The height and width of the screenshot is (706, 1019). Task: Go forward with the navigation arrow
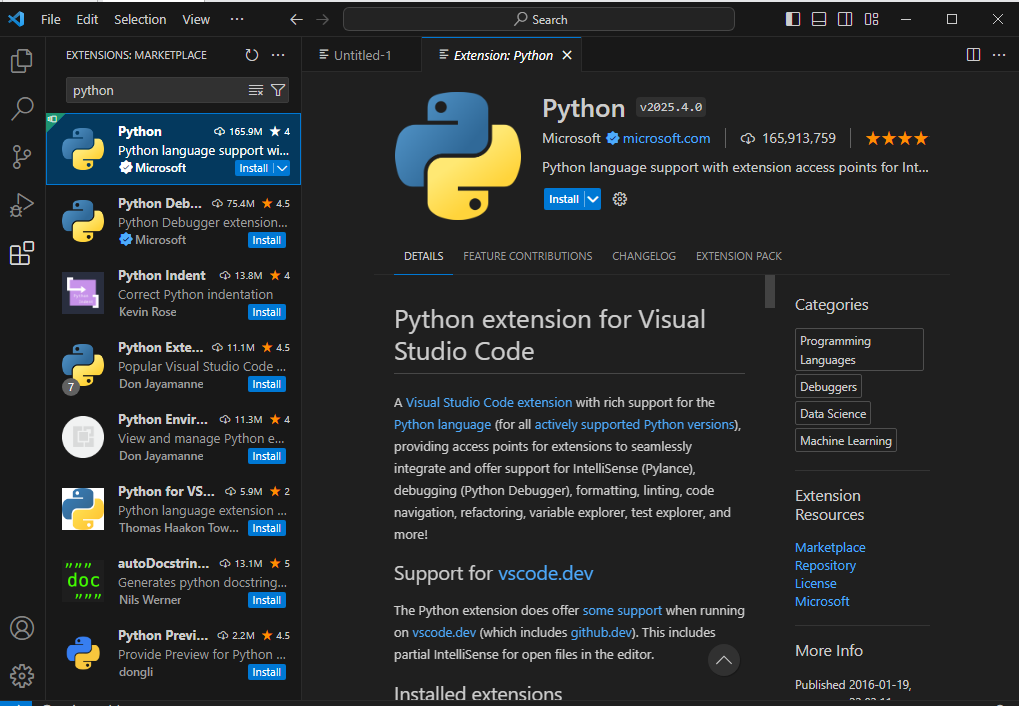click(322, 20)
